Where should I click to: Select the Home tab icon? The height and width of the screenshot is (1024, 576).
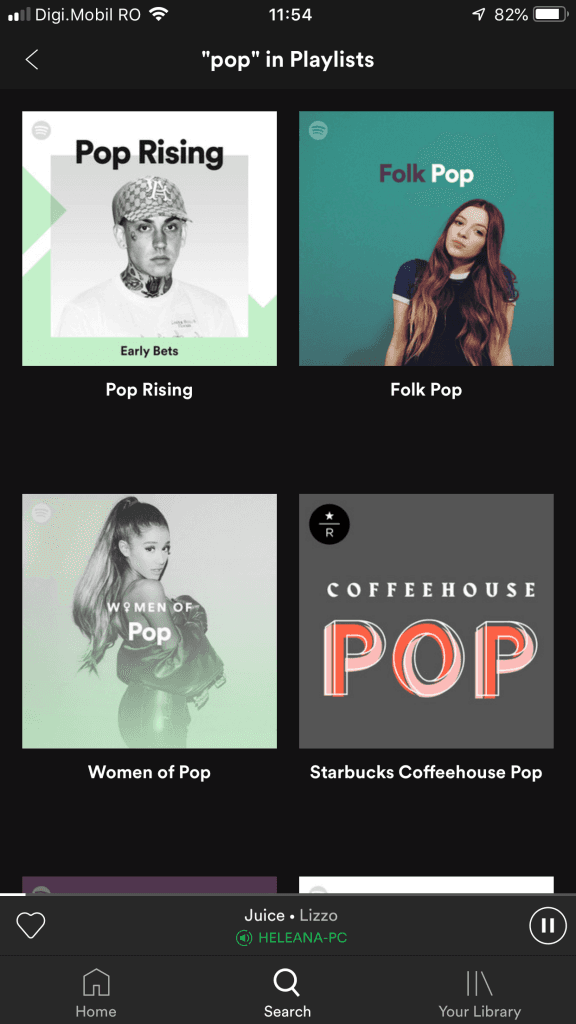[x=96, y=983]
